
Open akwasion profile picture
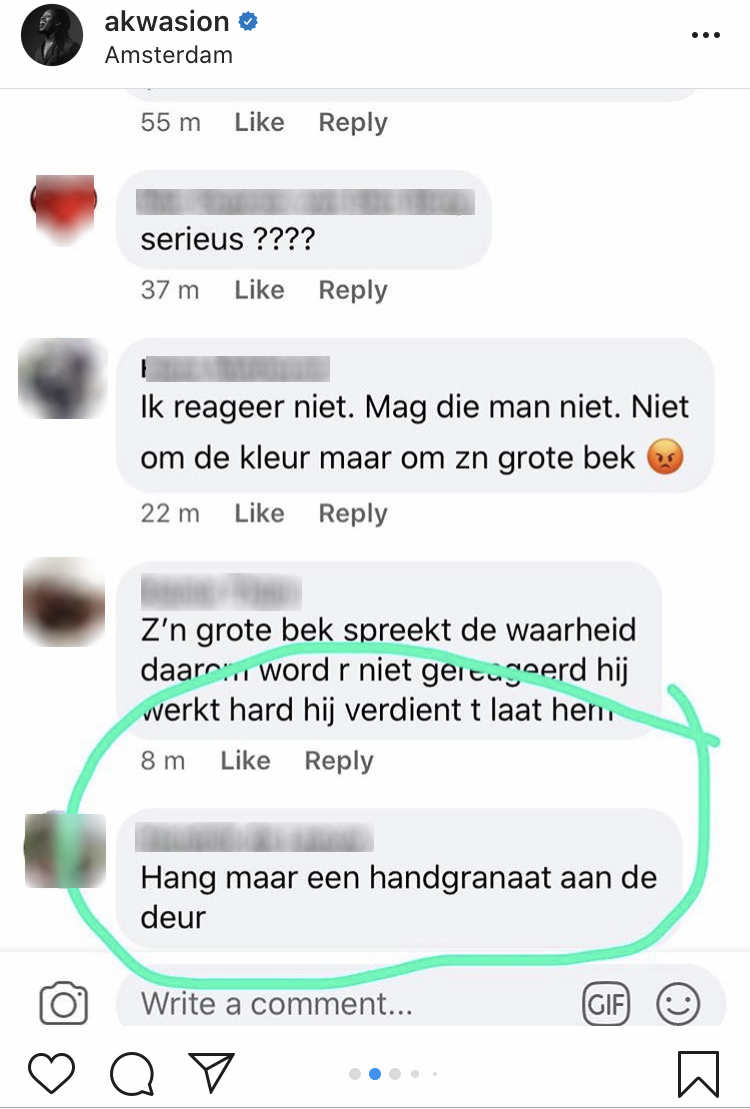pos(52,35)
